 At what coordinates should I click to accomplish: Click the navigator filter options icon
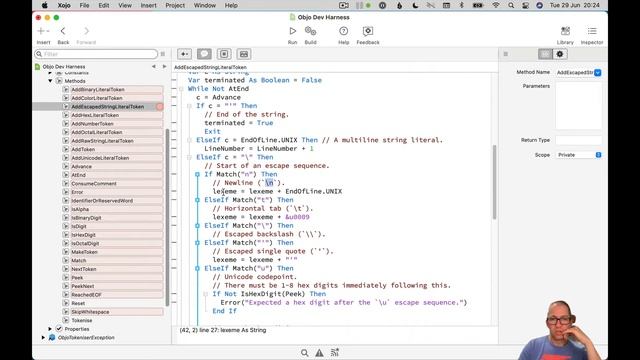coord(163,54)
